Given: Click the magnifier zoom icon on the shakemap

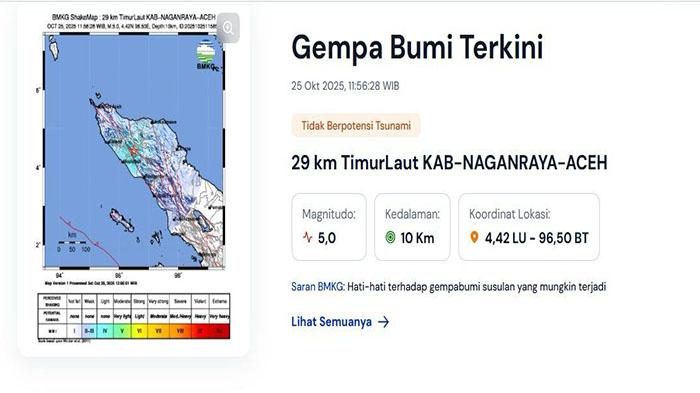Looking at the screenshot, I should click(228, 28).
